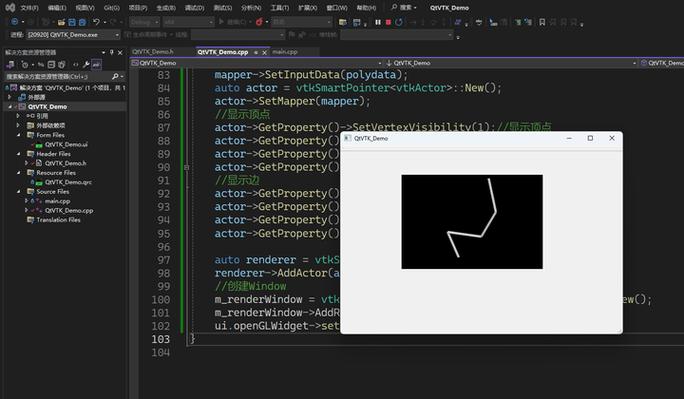Click the navigate backward circle icon
The height and width of the screenshot is (399, 684).
pos(14,22)
